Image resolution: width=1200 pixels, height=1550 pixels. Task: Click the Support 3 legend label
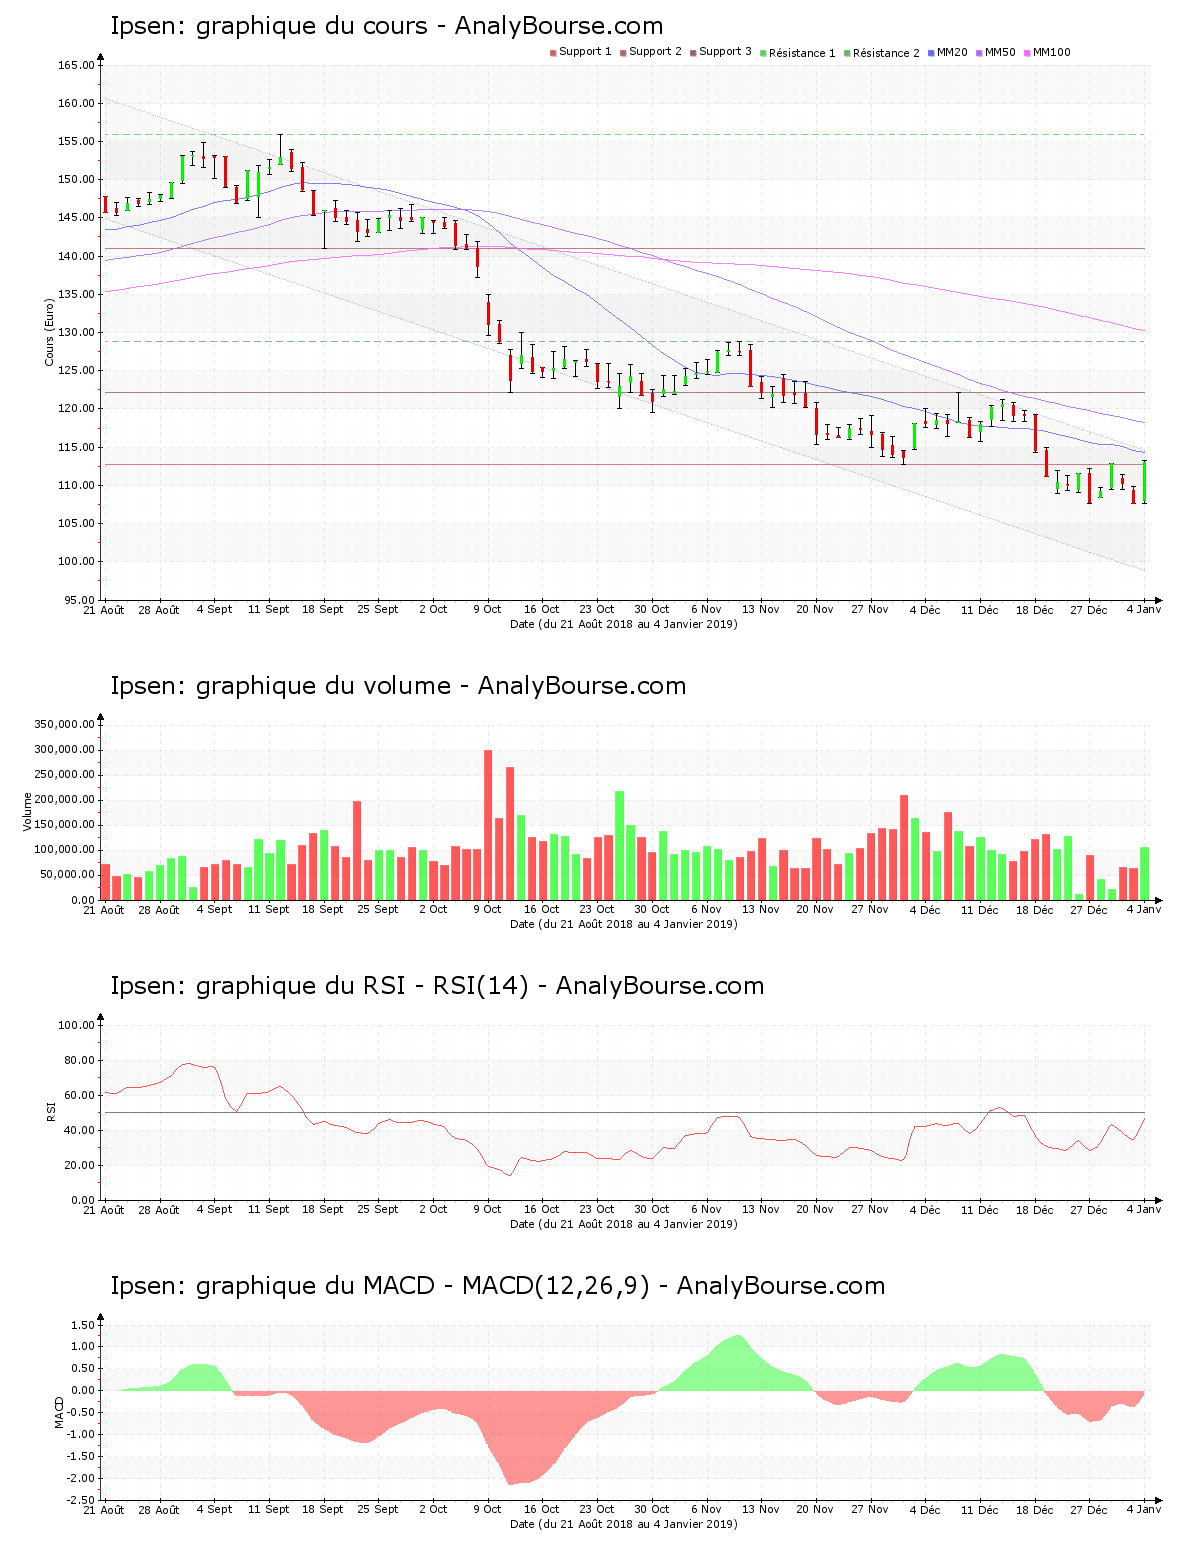tap(725, 52)
